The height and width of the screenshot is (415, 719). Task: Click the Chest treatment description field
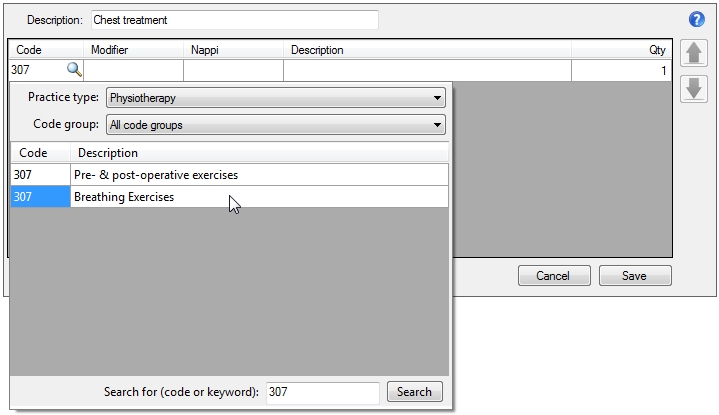pos(234,20)
